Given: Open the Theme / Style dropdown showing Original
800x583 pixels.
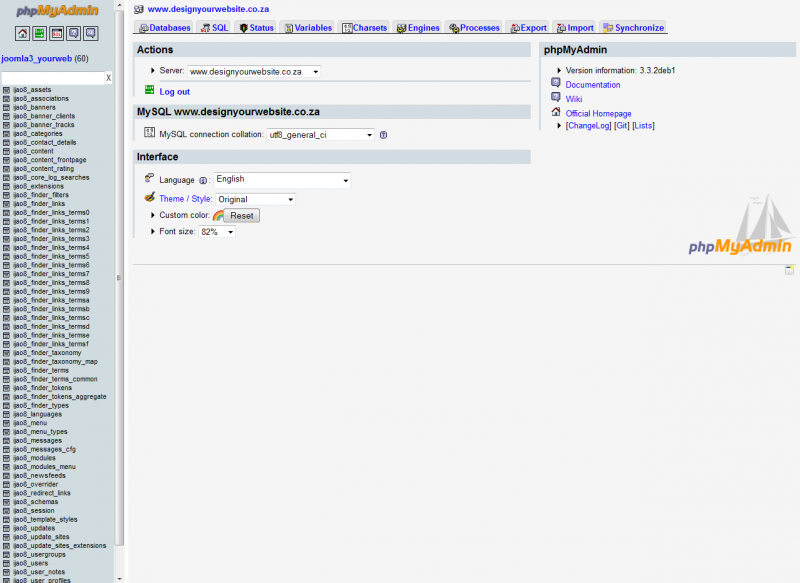Looking at the screenshot, I should coord(256,199).
